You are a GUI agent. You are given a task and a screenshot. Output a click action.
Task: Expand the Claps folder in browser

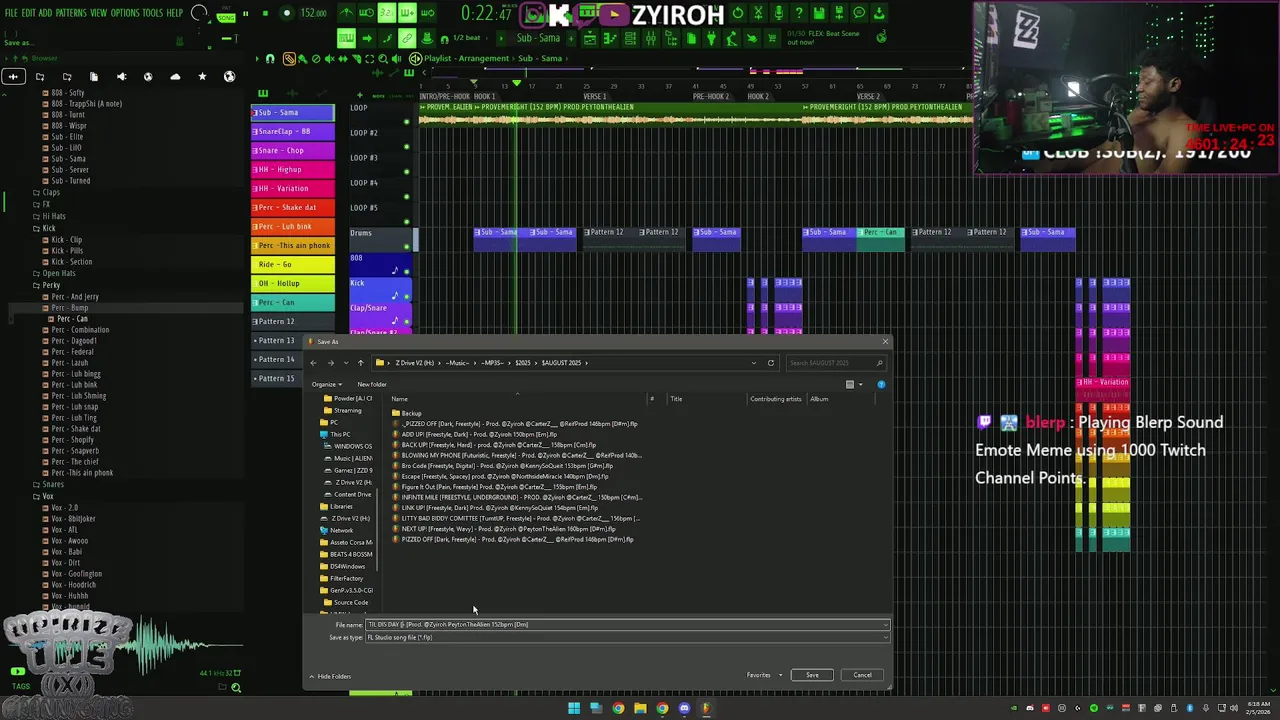point(51,192)
